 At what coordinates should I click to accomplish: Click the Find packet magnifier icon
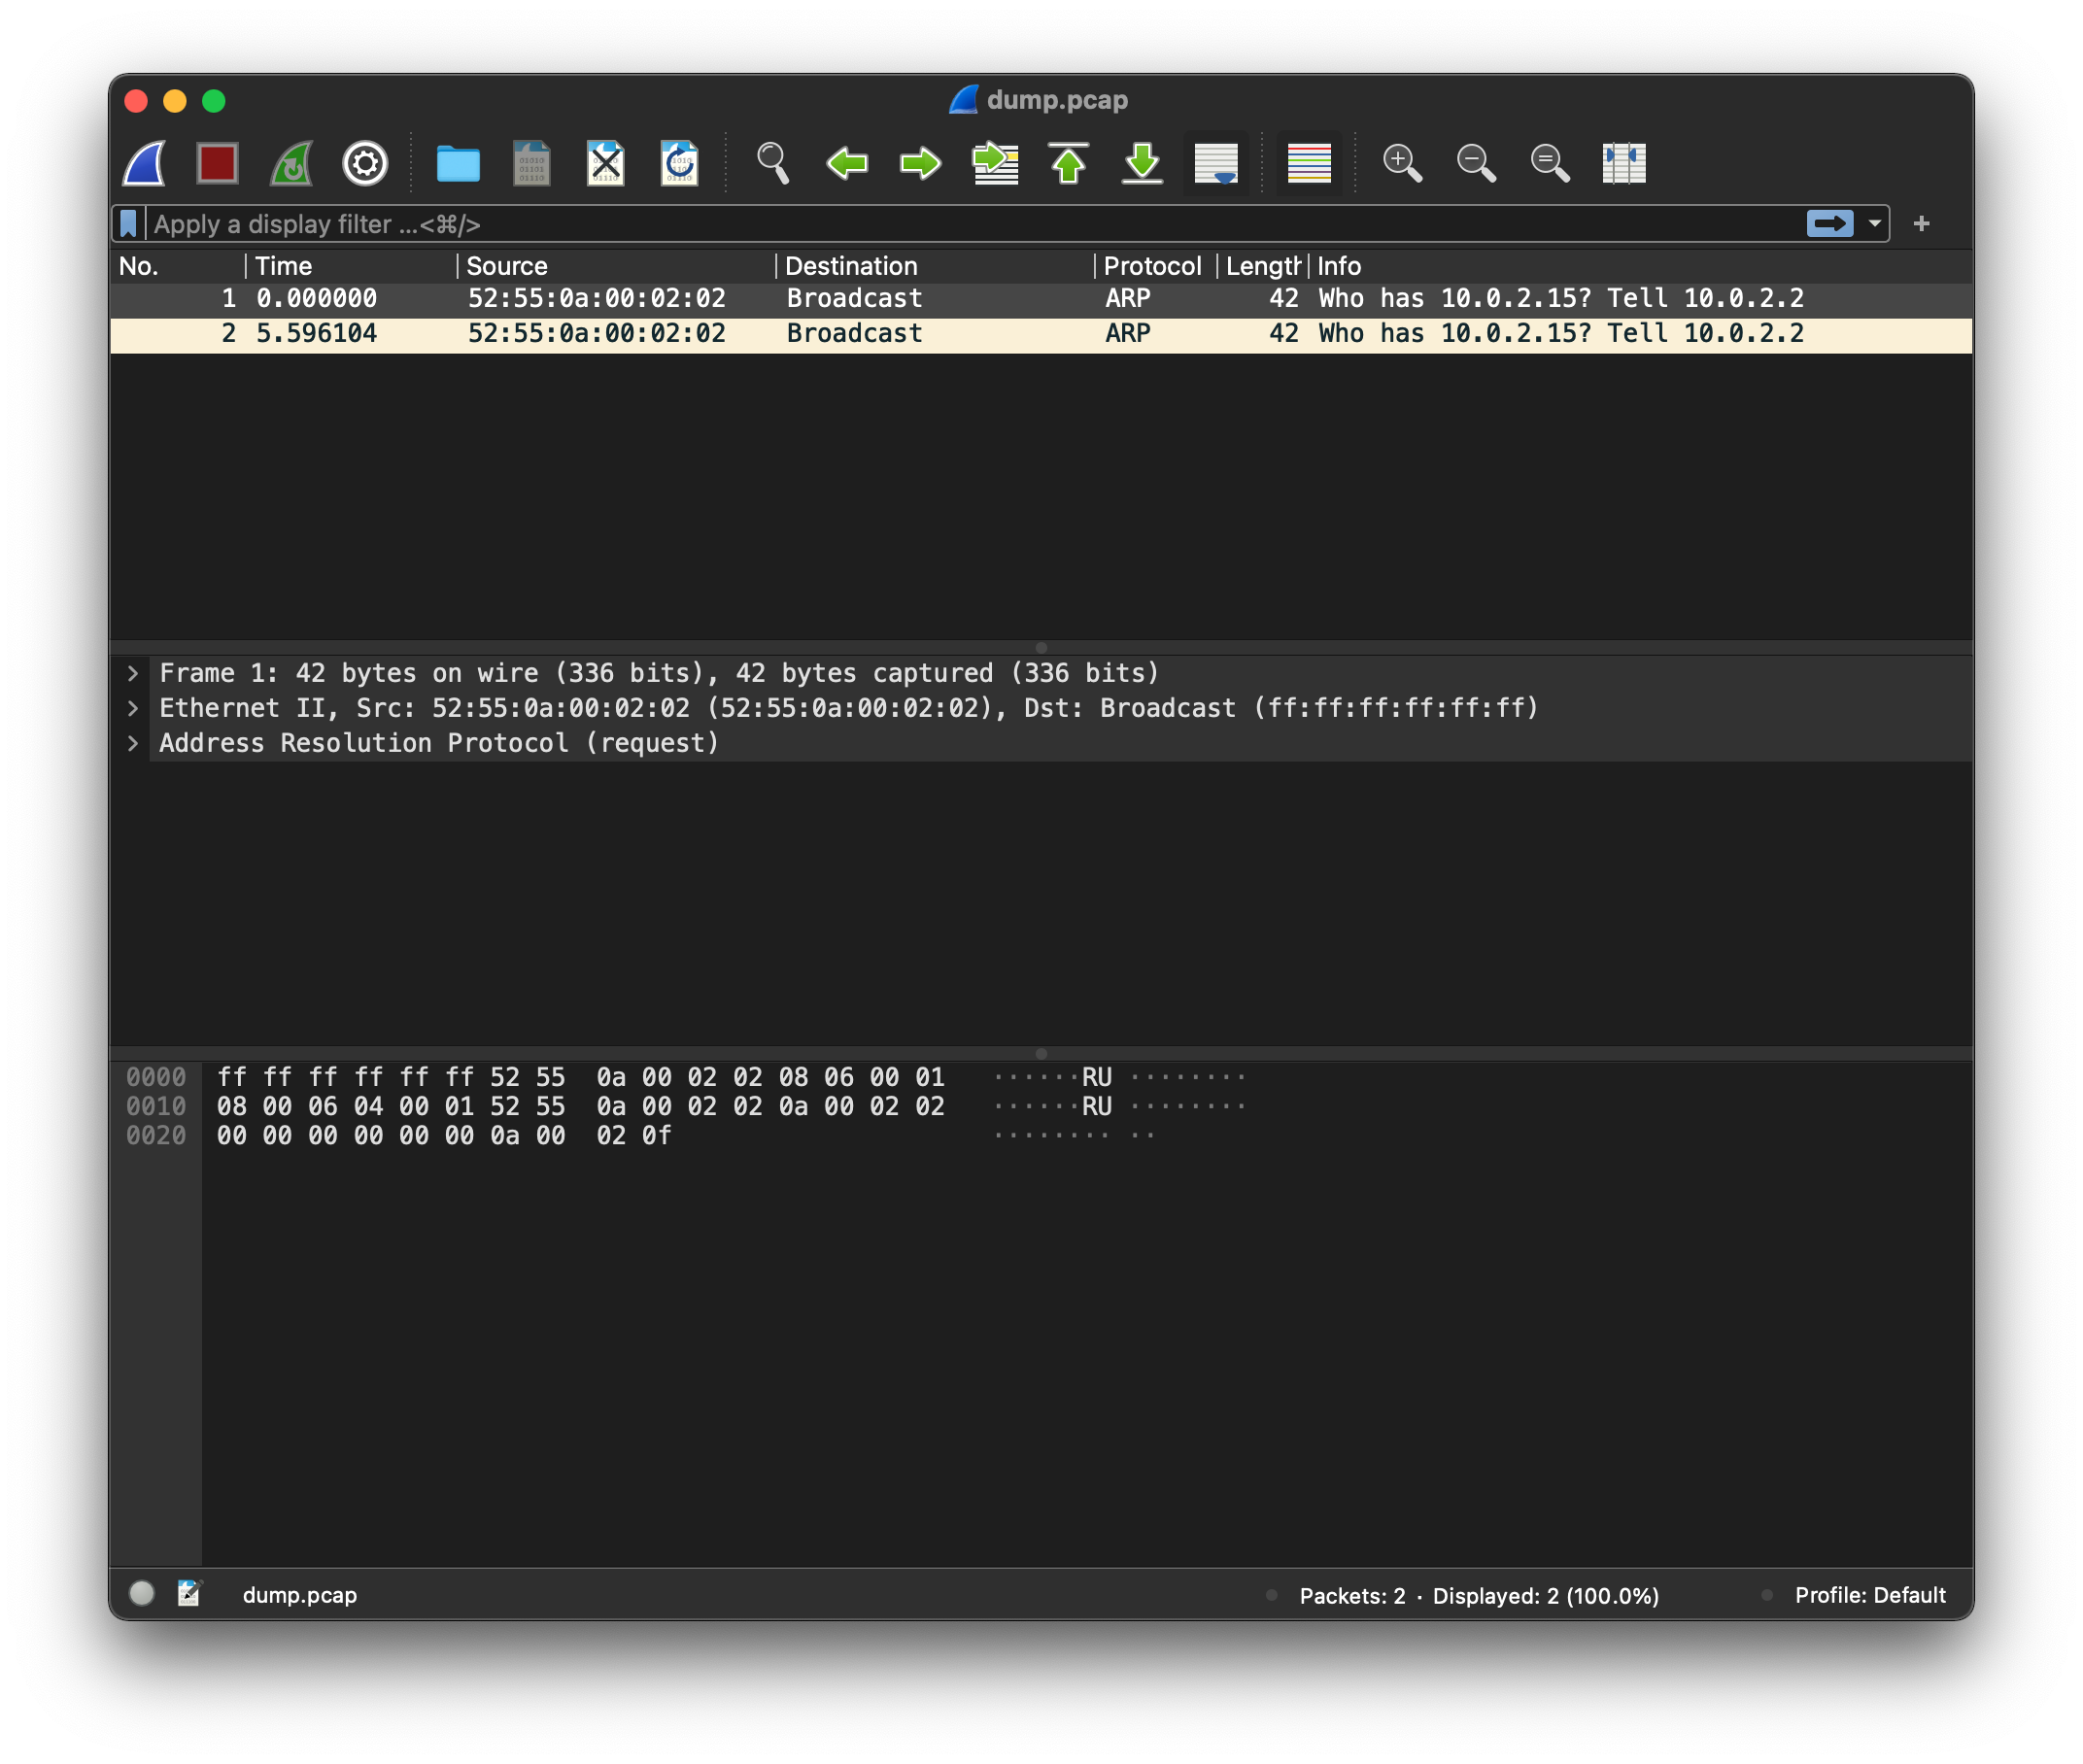point(772,163)
